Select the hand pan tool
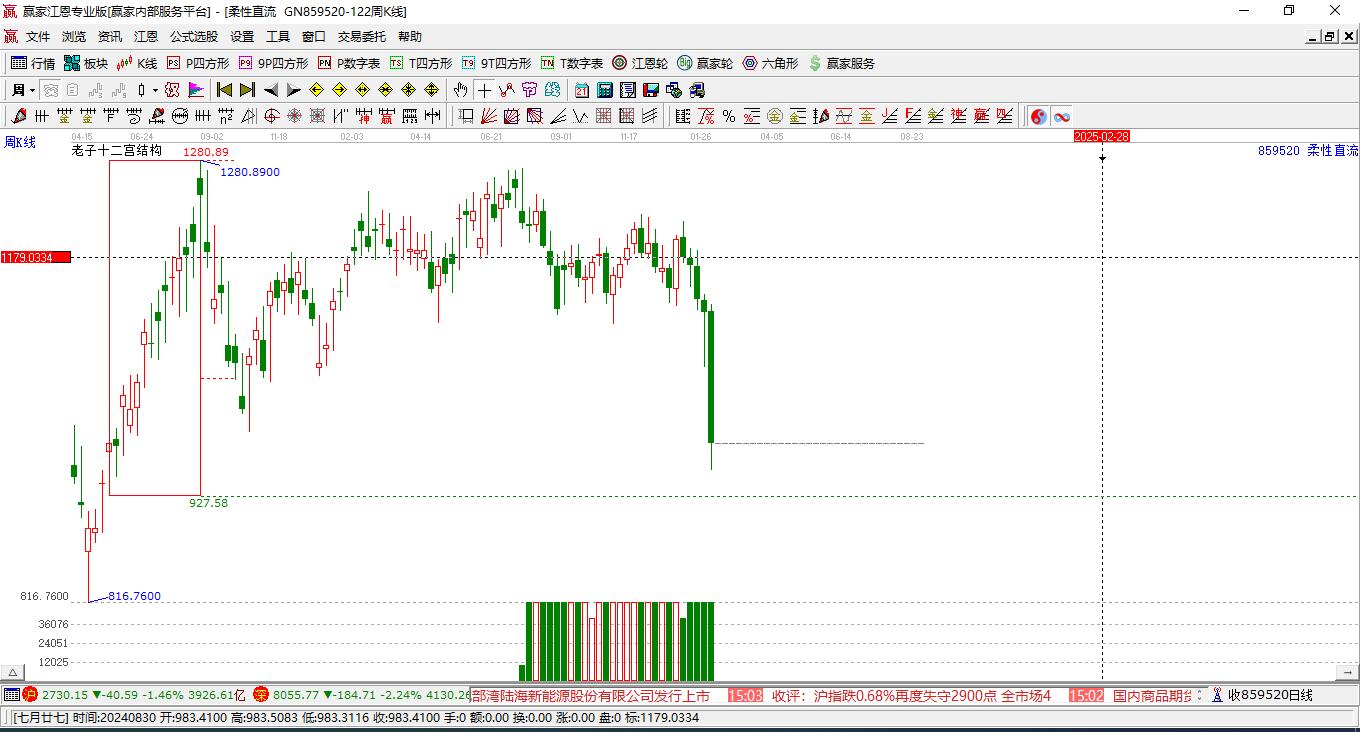Screen dimensions: 1360x732 [x=460, y=90]
